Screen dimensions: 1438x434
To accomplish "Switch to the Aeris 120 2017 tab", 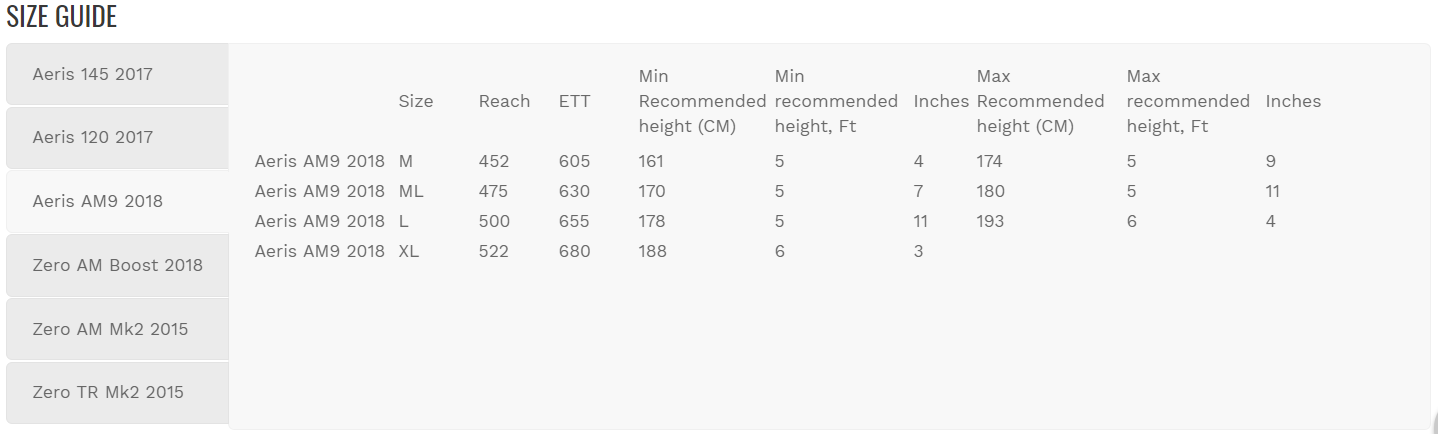I will click(x=92, y=138).
